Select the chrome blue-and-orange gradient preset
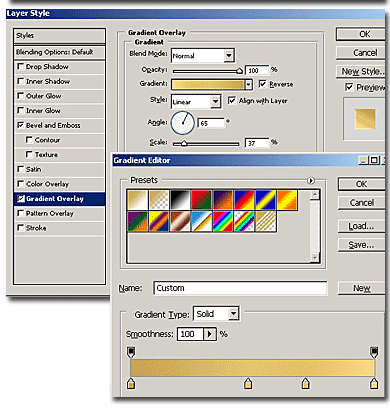390x409 pixels. (201, 221)
